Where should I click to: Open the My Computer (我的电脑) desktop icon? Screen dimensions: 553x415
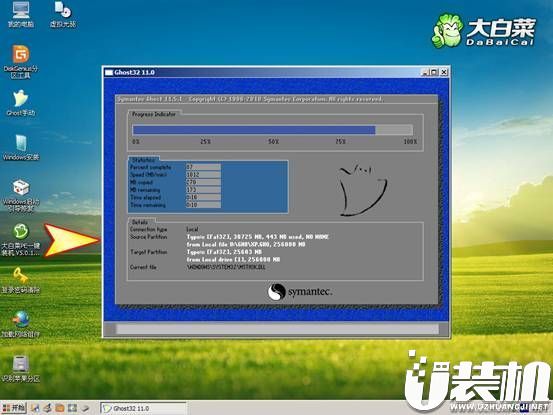pos(20,14)
